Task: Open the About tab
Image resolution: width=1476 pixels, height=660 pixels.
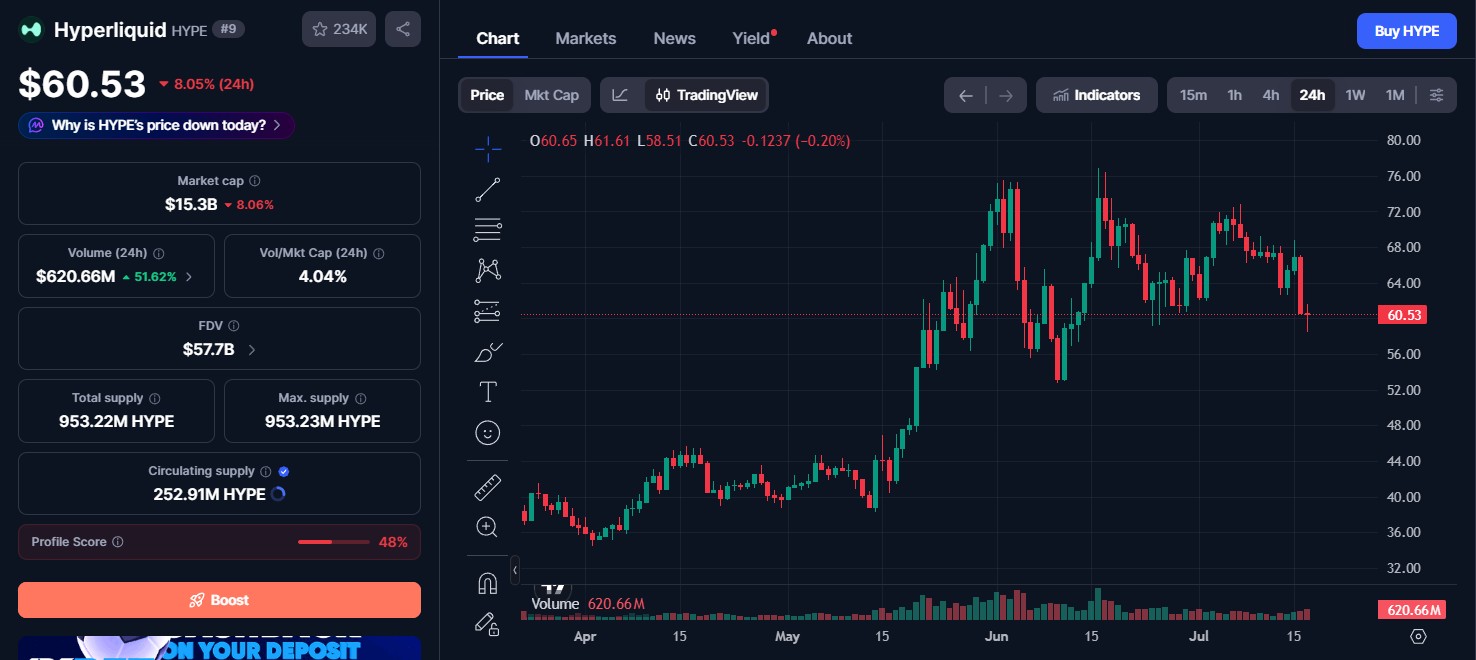Action: (830, 39)
